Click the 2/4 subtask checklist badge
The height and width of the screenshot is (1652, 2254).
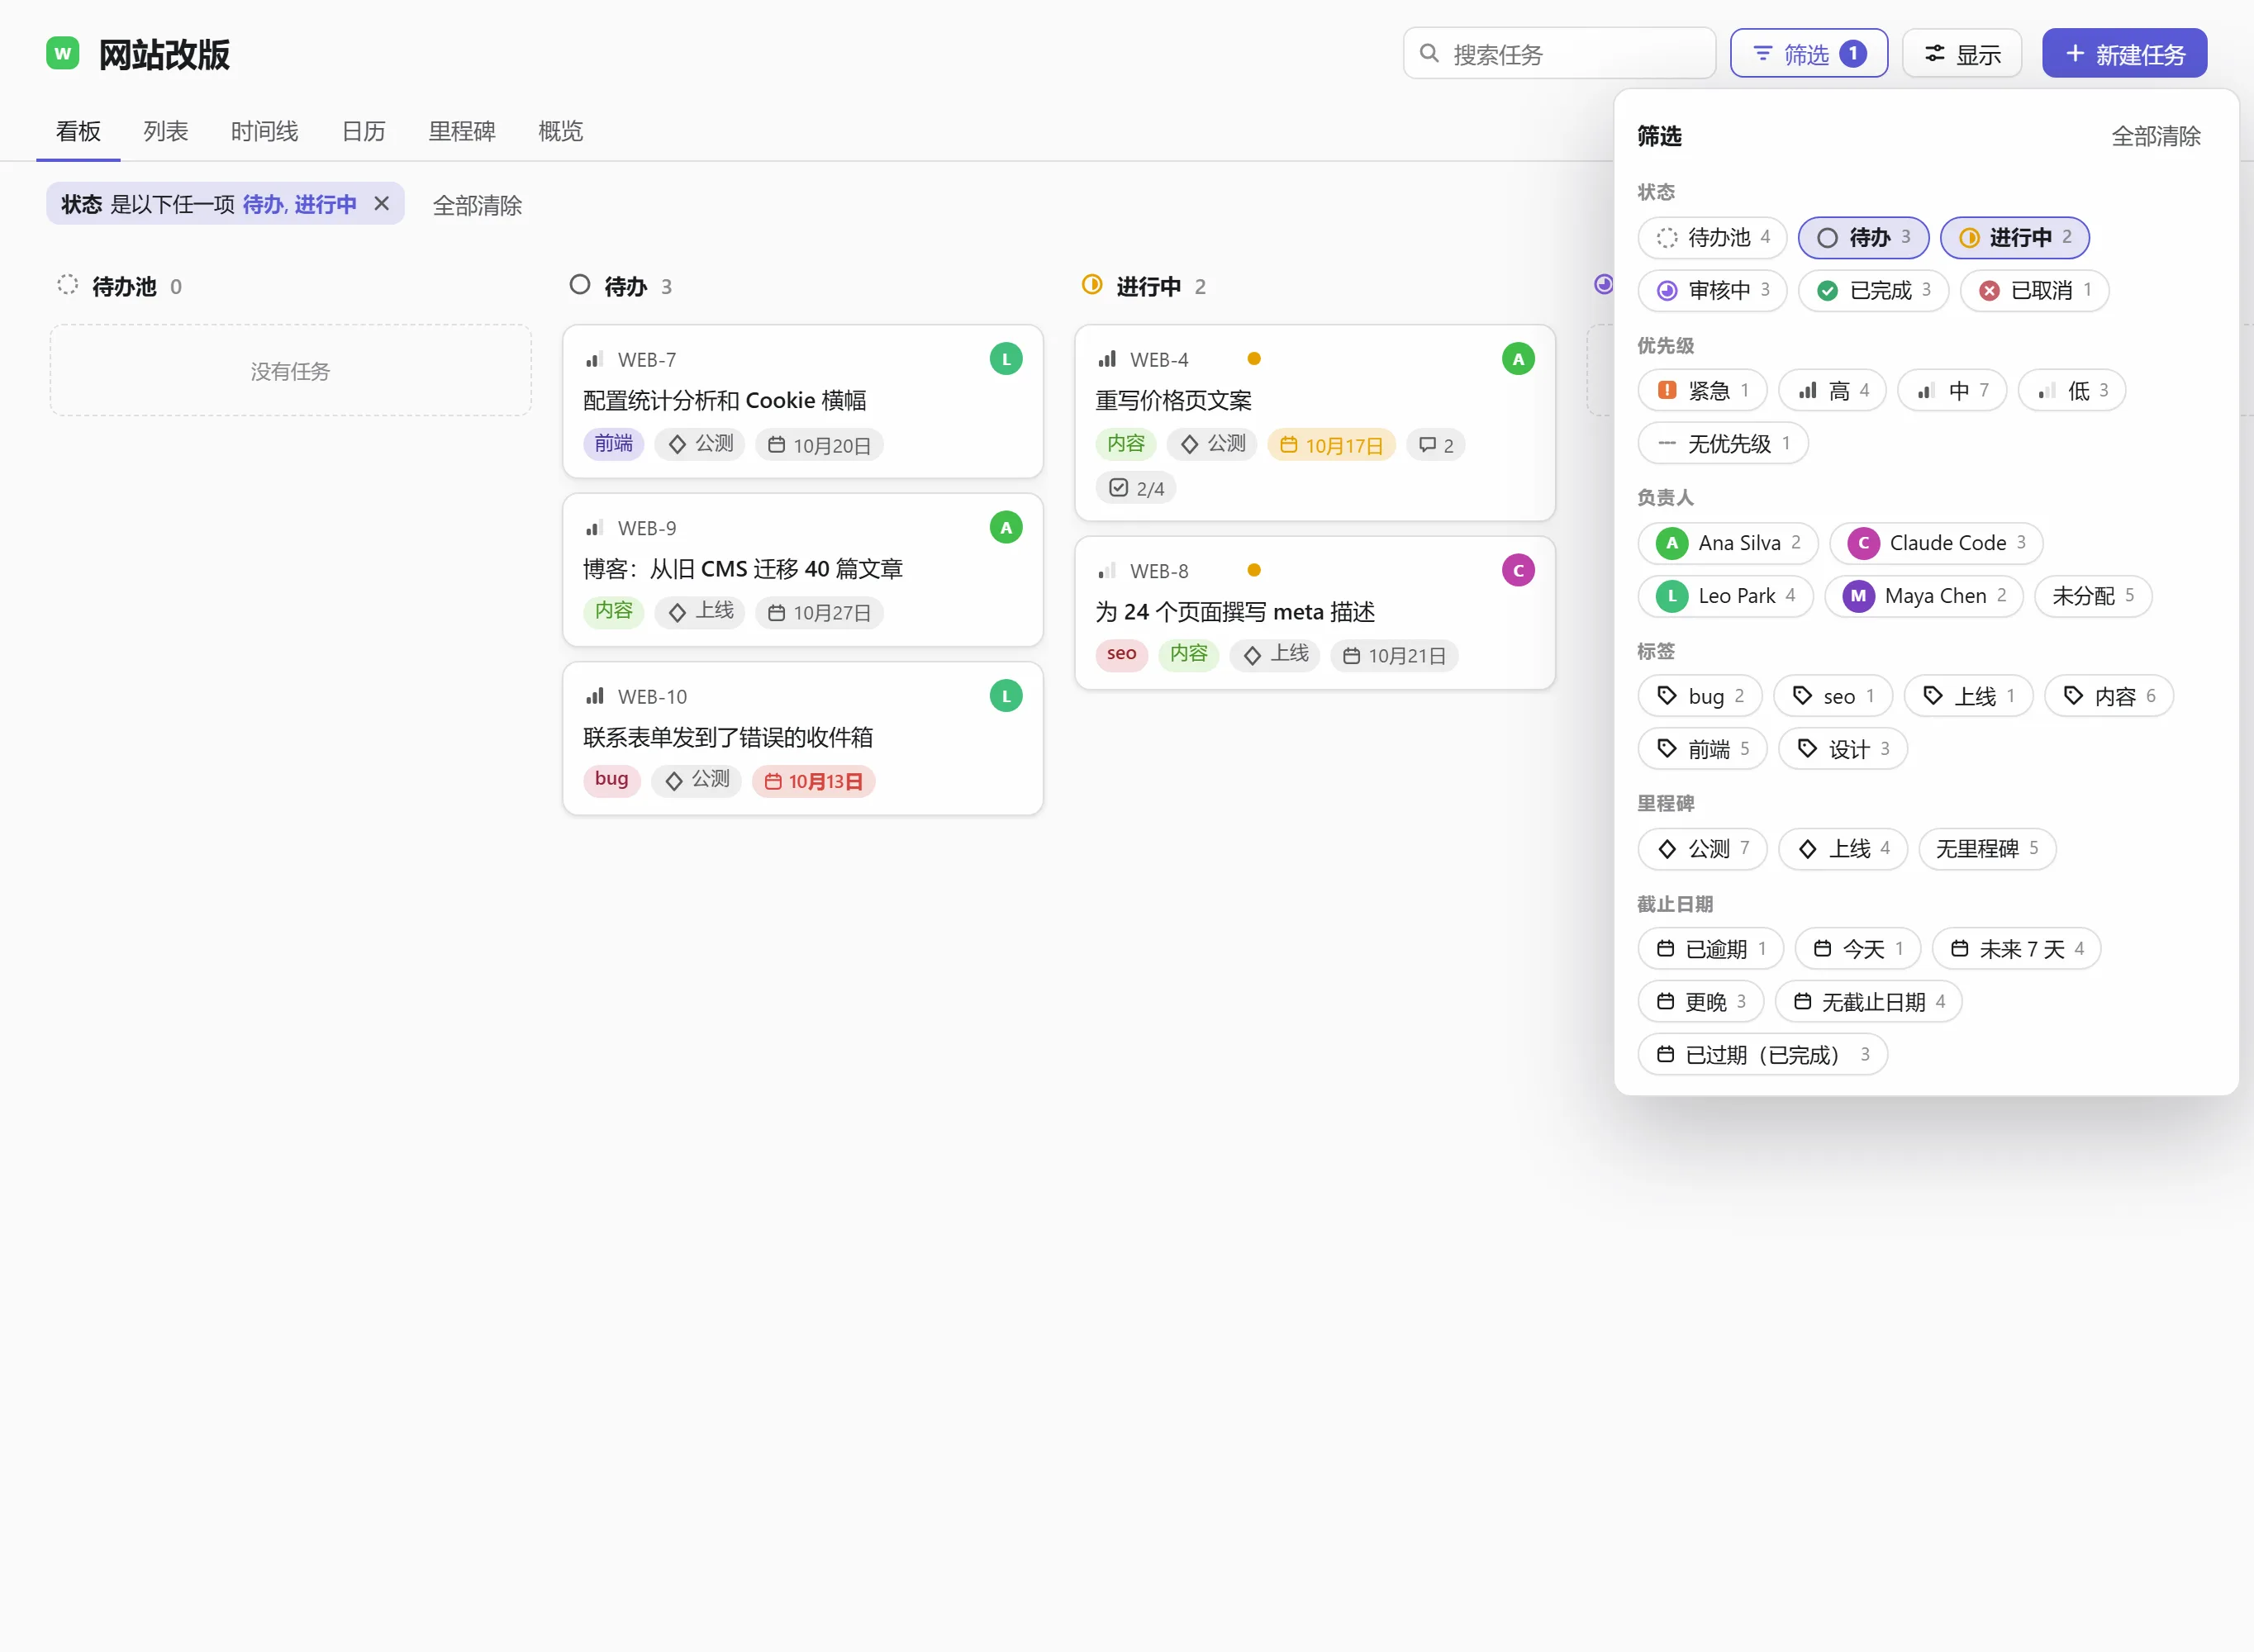click(1135, 488)
